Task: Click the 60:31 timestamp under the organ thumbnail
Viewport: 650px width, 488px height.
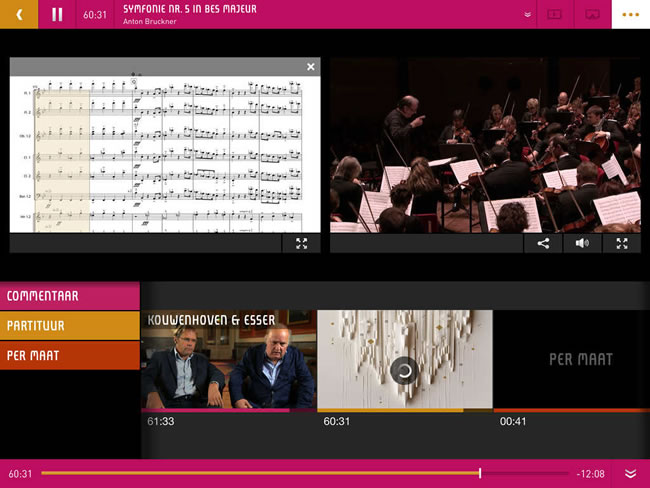Action: tap(337, 421)
